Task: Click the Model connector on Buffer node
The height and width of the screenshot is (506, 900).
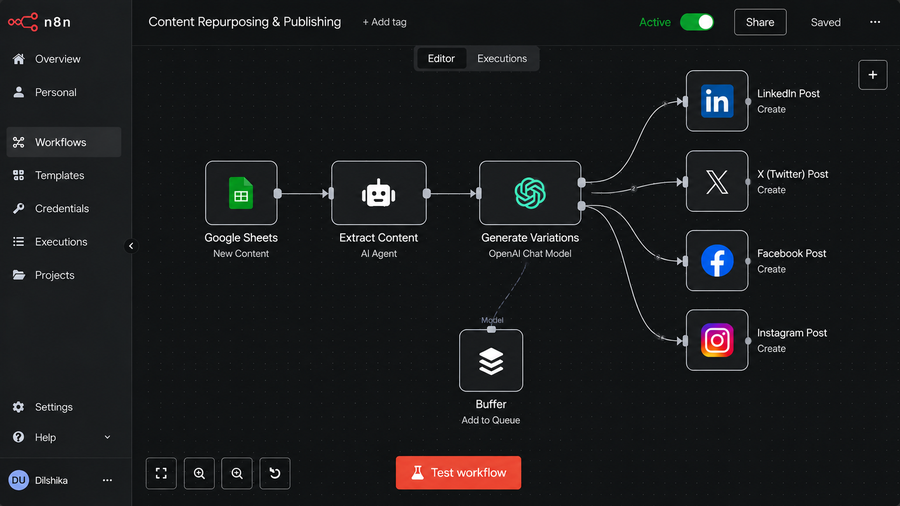Action: click(x=491, y=329)
